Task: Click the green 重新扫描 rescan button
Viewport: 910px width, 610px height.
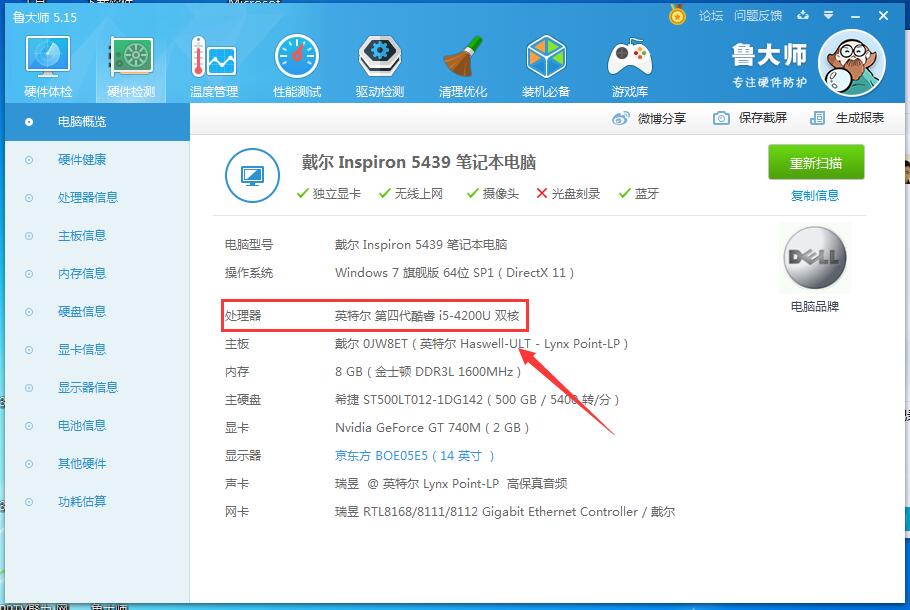Action: (816, 163)
